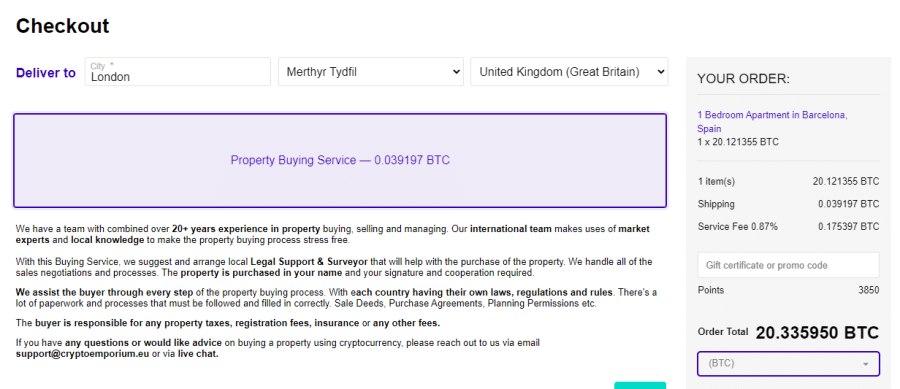900x389 pixels.
Task: Open the Merthyr Tydfil region dropdown
Action: tap(371, 72)
